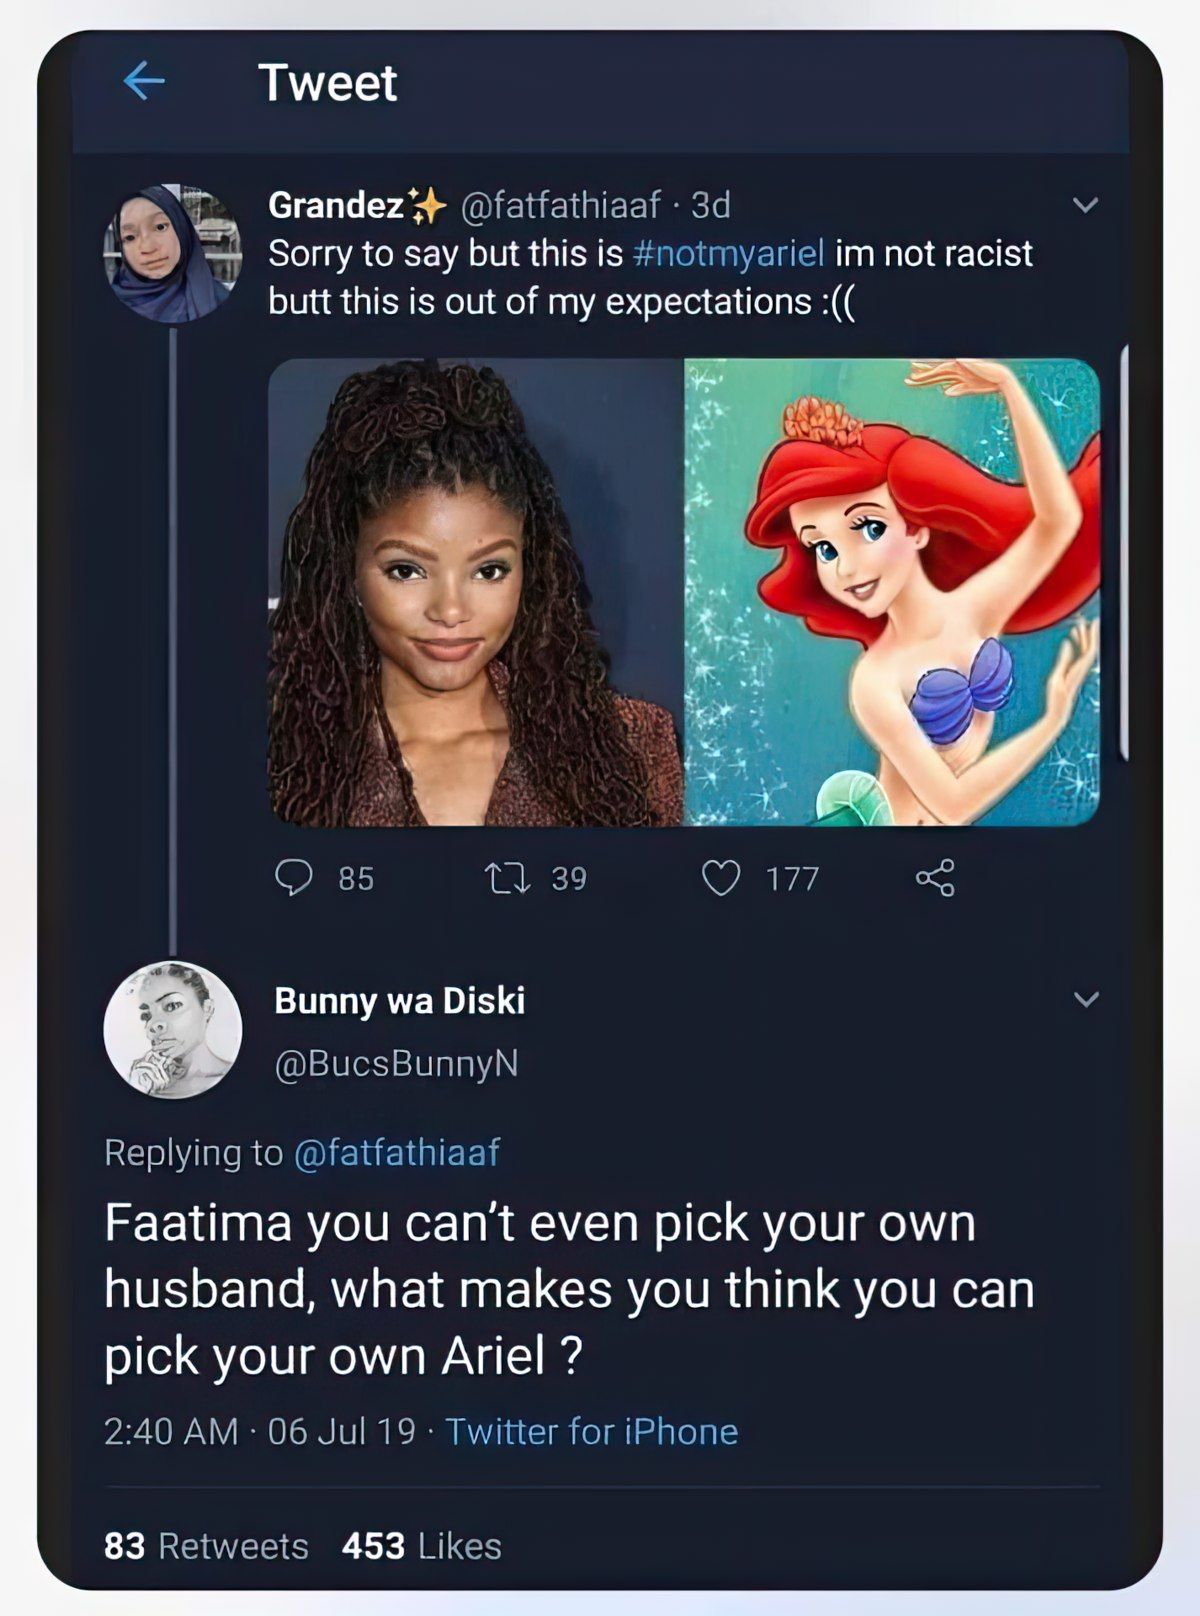
Task: Open Bunny wa Diski profile avatar
Action: tap(173, 1029)
